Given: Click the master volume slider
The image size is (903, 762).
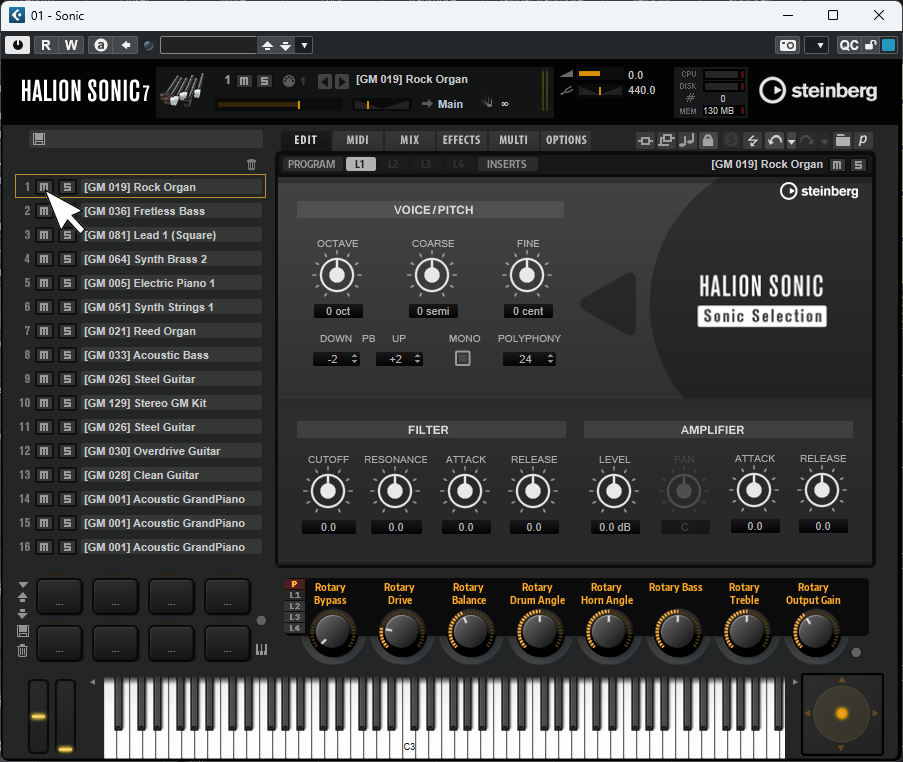Looking at the screenshot, I should tap(599, 74).
